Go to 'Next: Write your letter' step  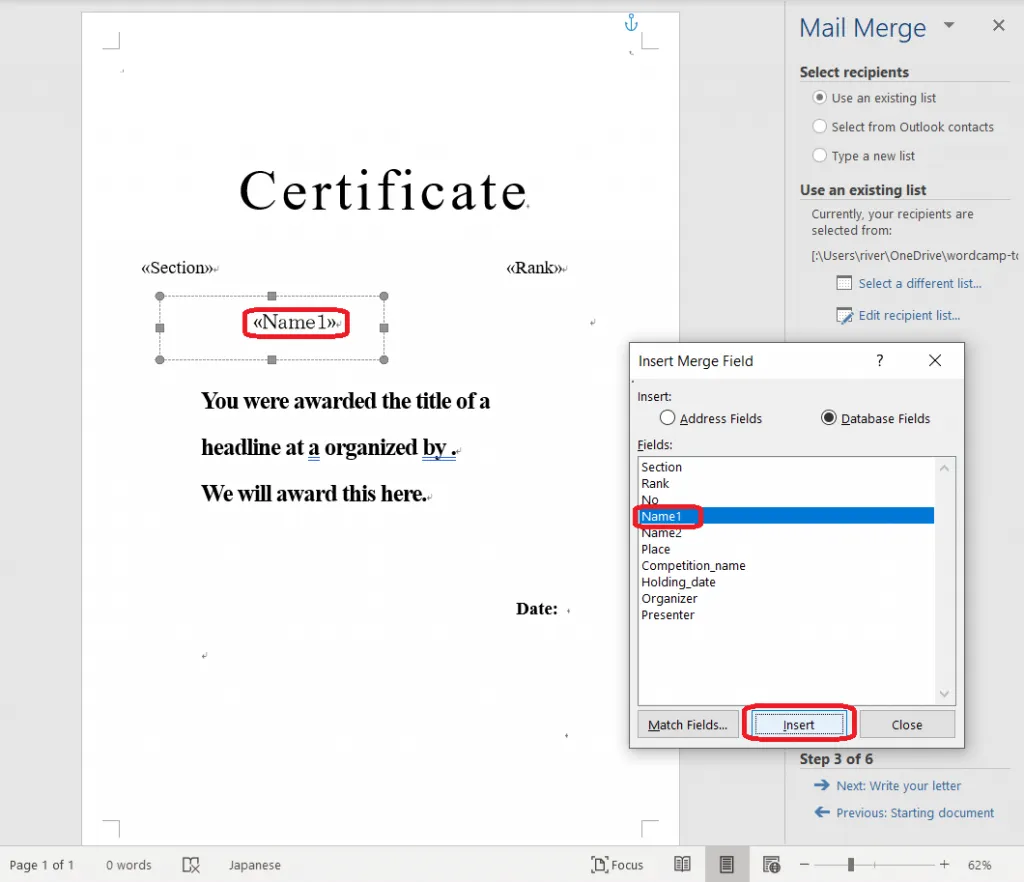[898, 786]
